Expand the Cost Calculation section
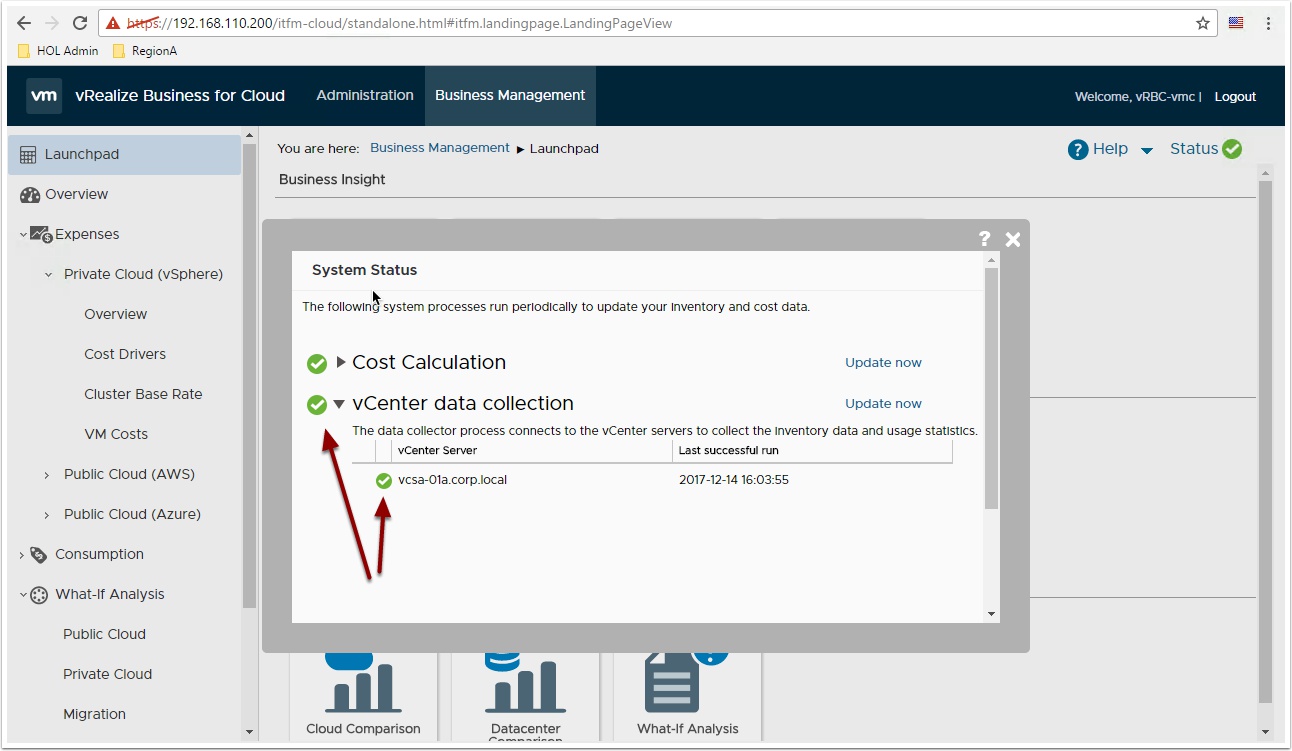The image size is (1292, 751). click(x=341, y=362)
